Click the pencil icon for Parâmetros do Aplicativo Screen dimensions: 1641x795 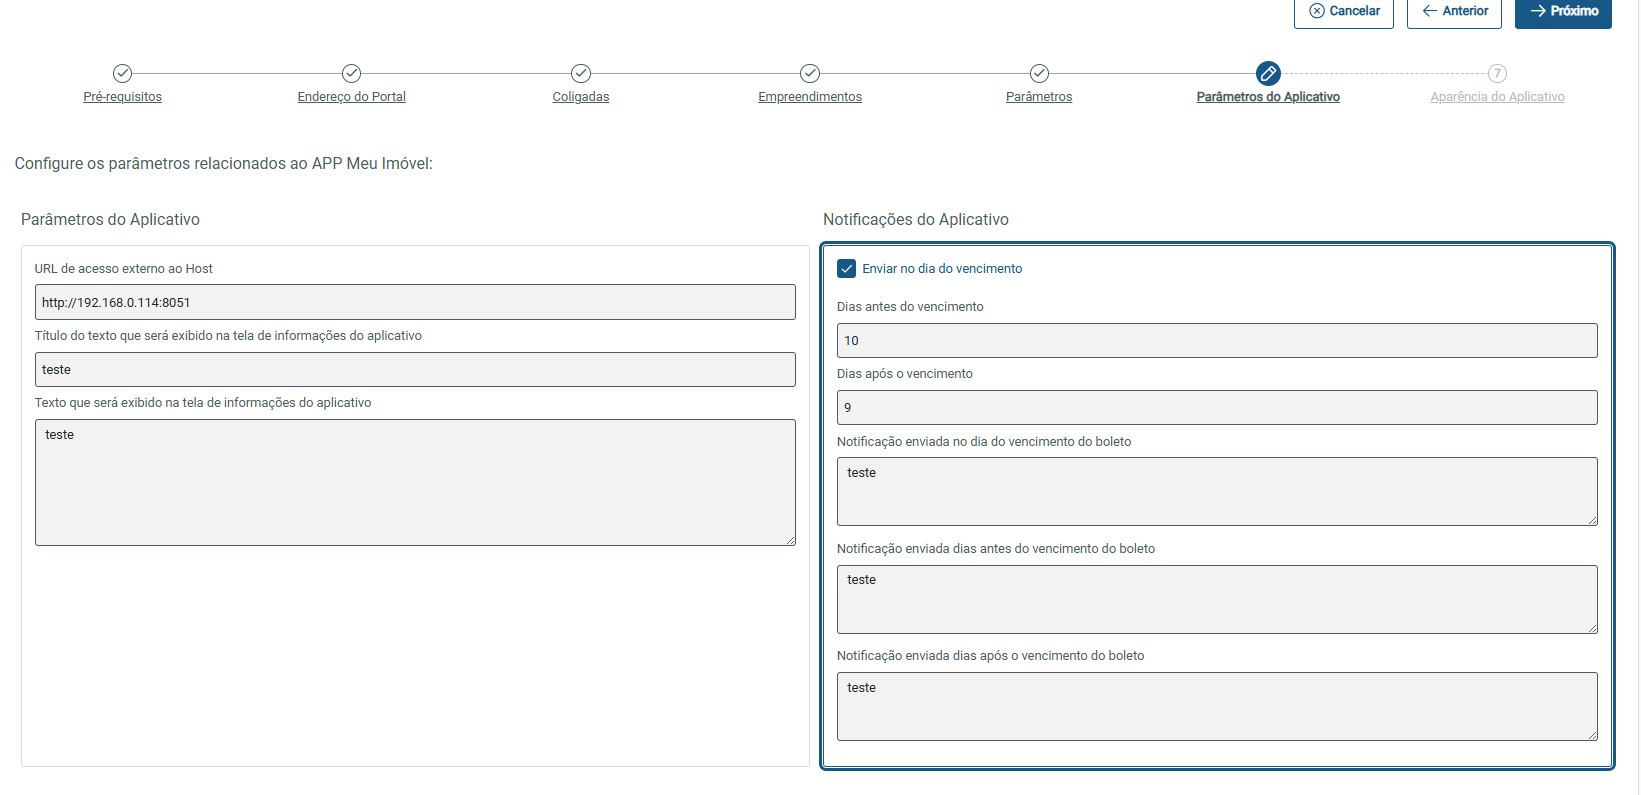pos(1268,73)
